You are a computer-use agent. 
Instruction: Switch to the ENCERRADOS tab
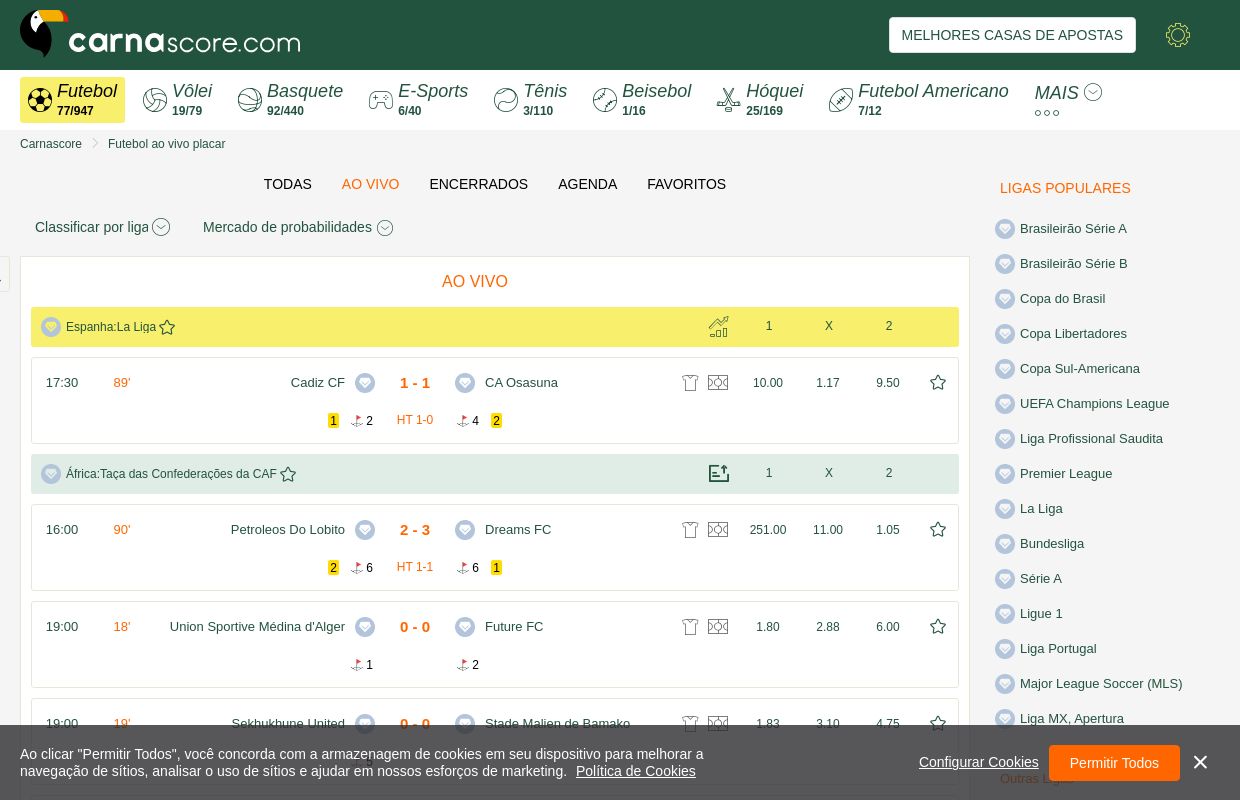coord(478,184)
